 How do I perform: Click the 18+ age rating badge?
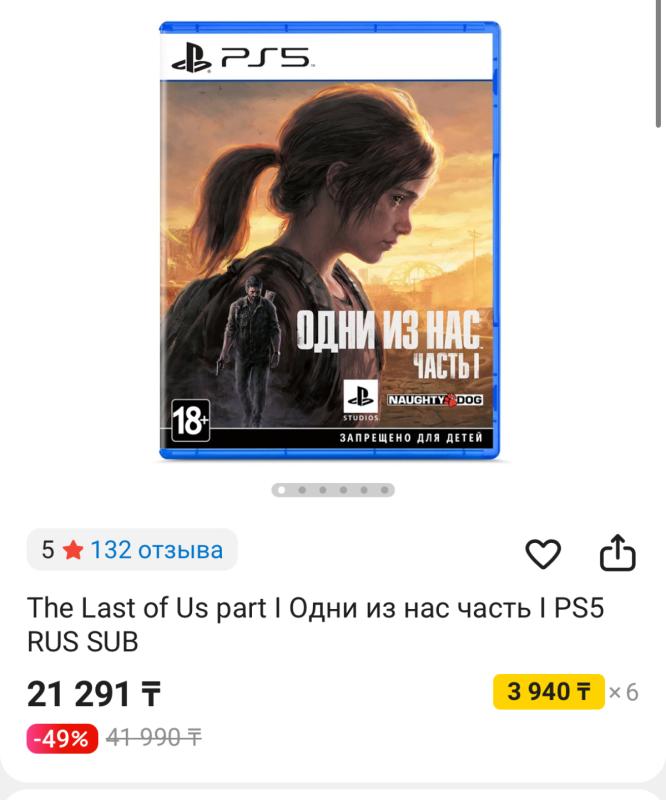pyautogui.click(x=190, y=420)
